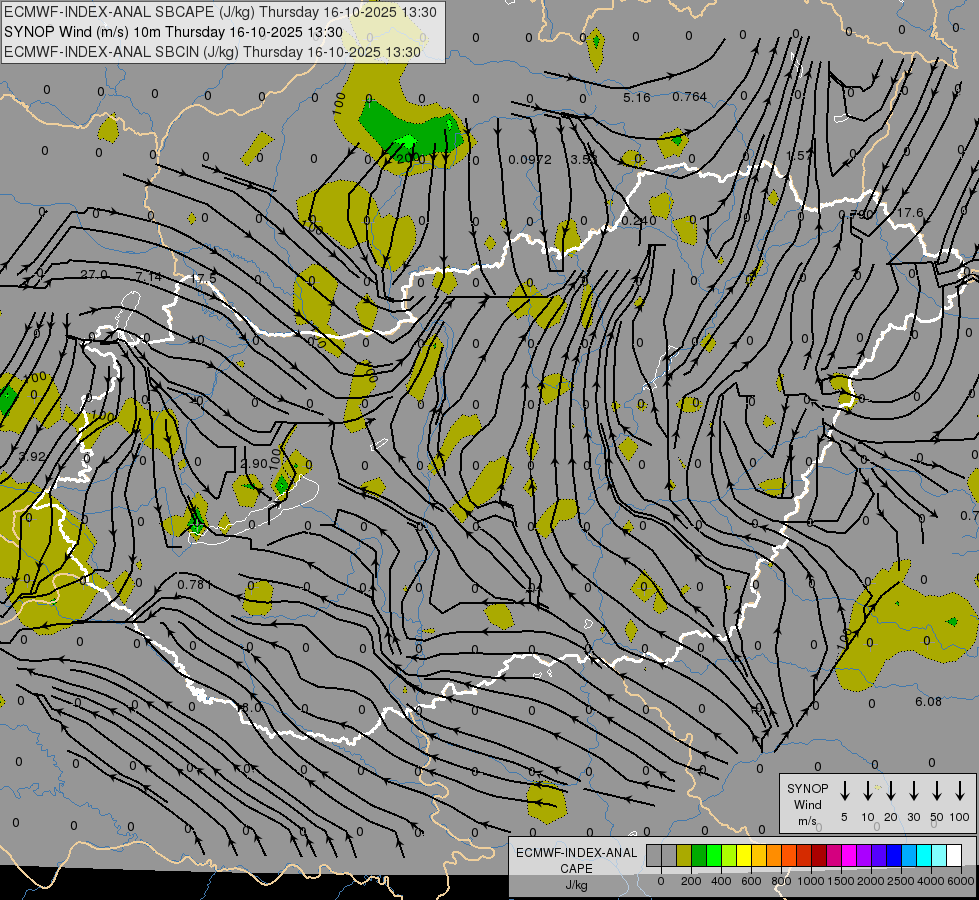979x900 pixels.
Task: Click the SBCIN title line
Action: 212,52
